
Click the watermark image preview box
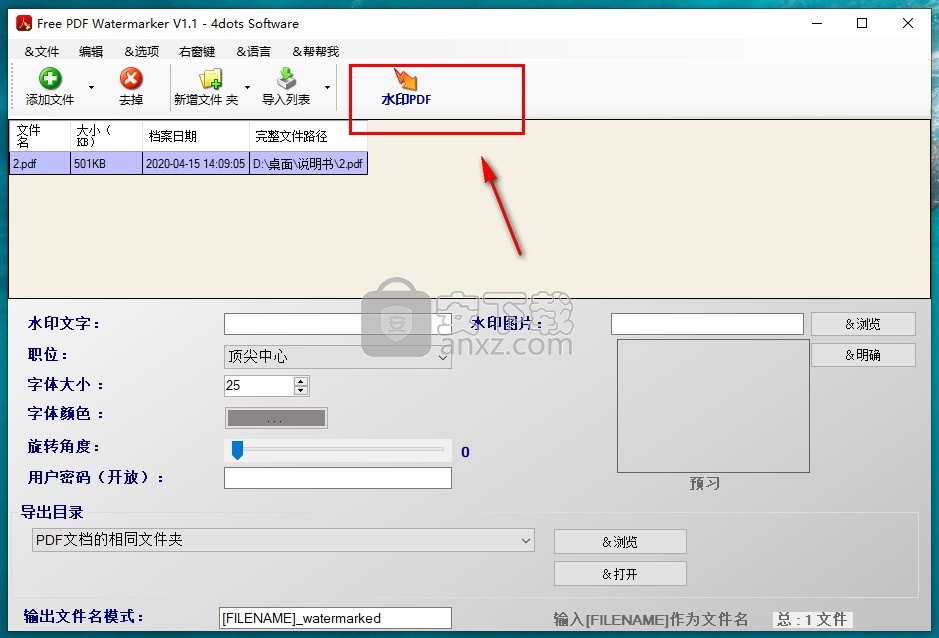coord(713,406)
